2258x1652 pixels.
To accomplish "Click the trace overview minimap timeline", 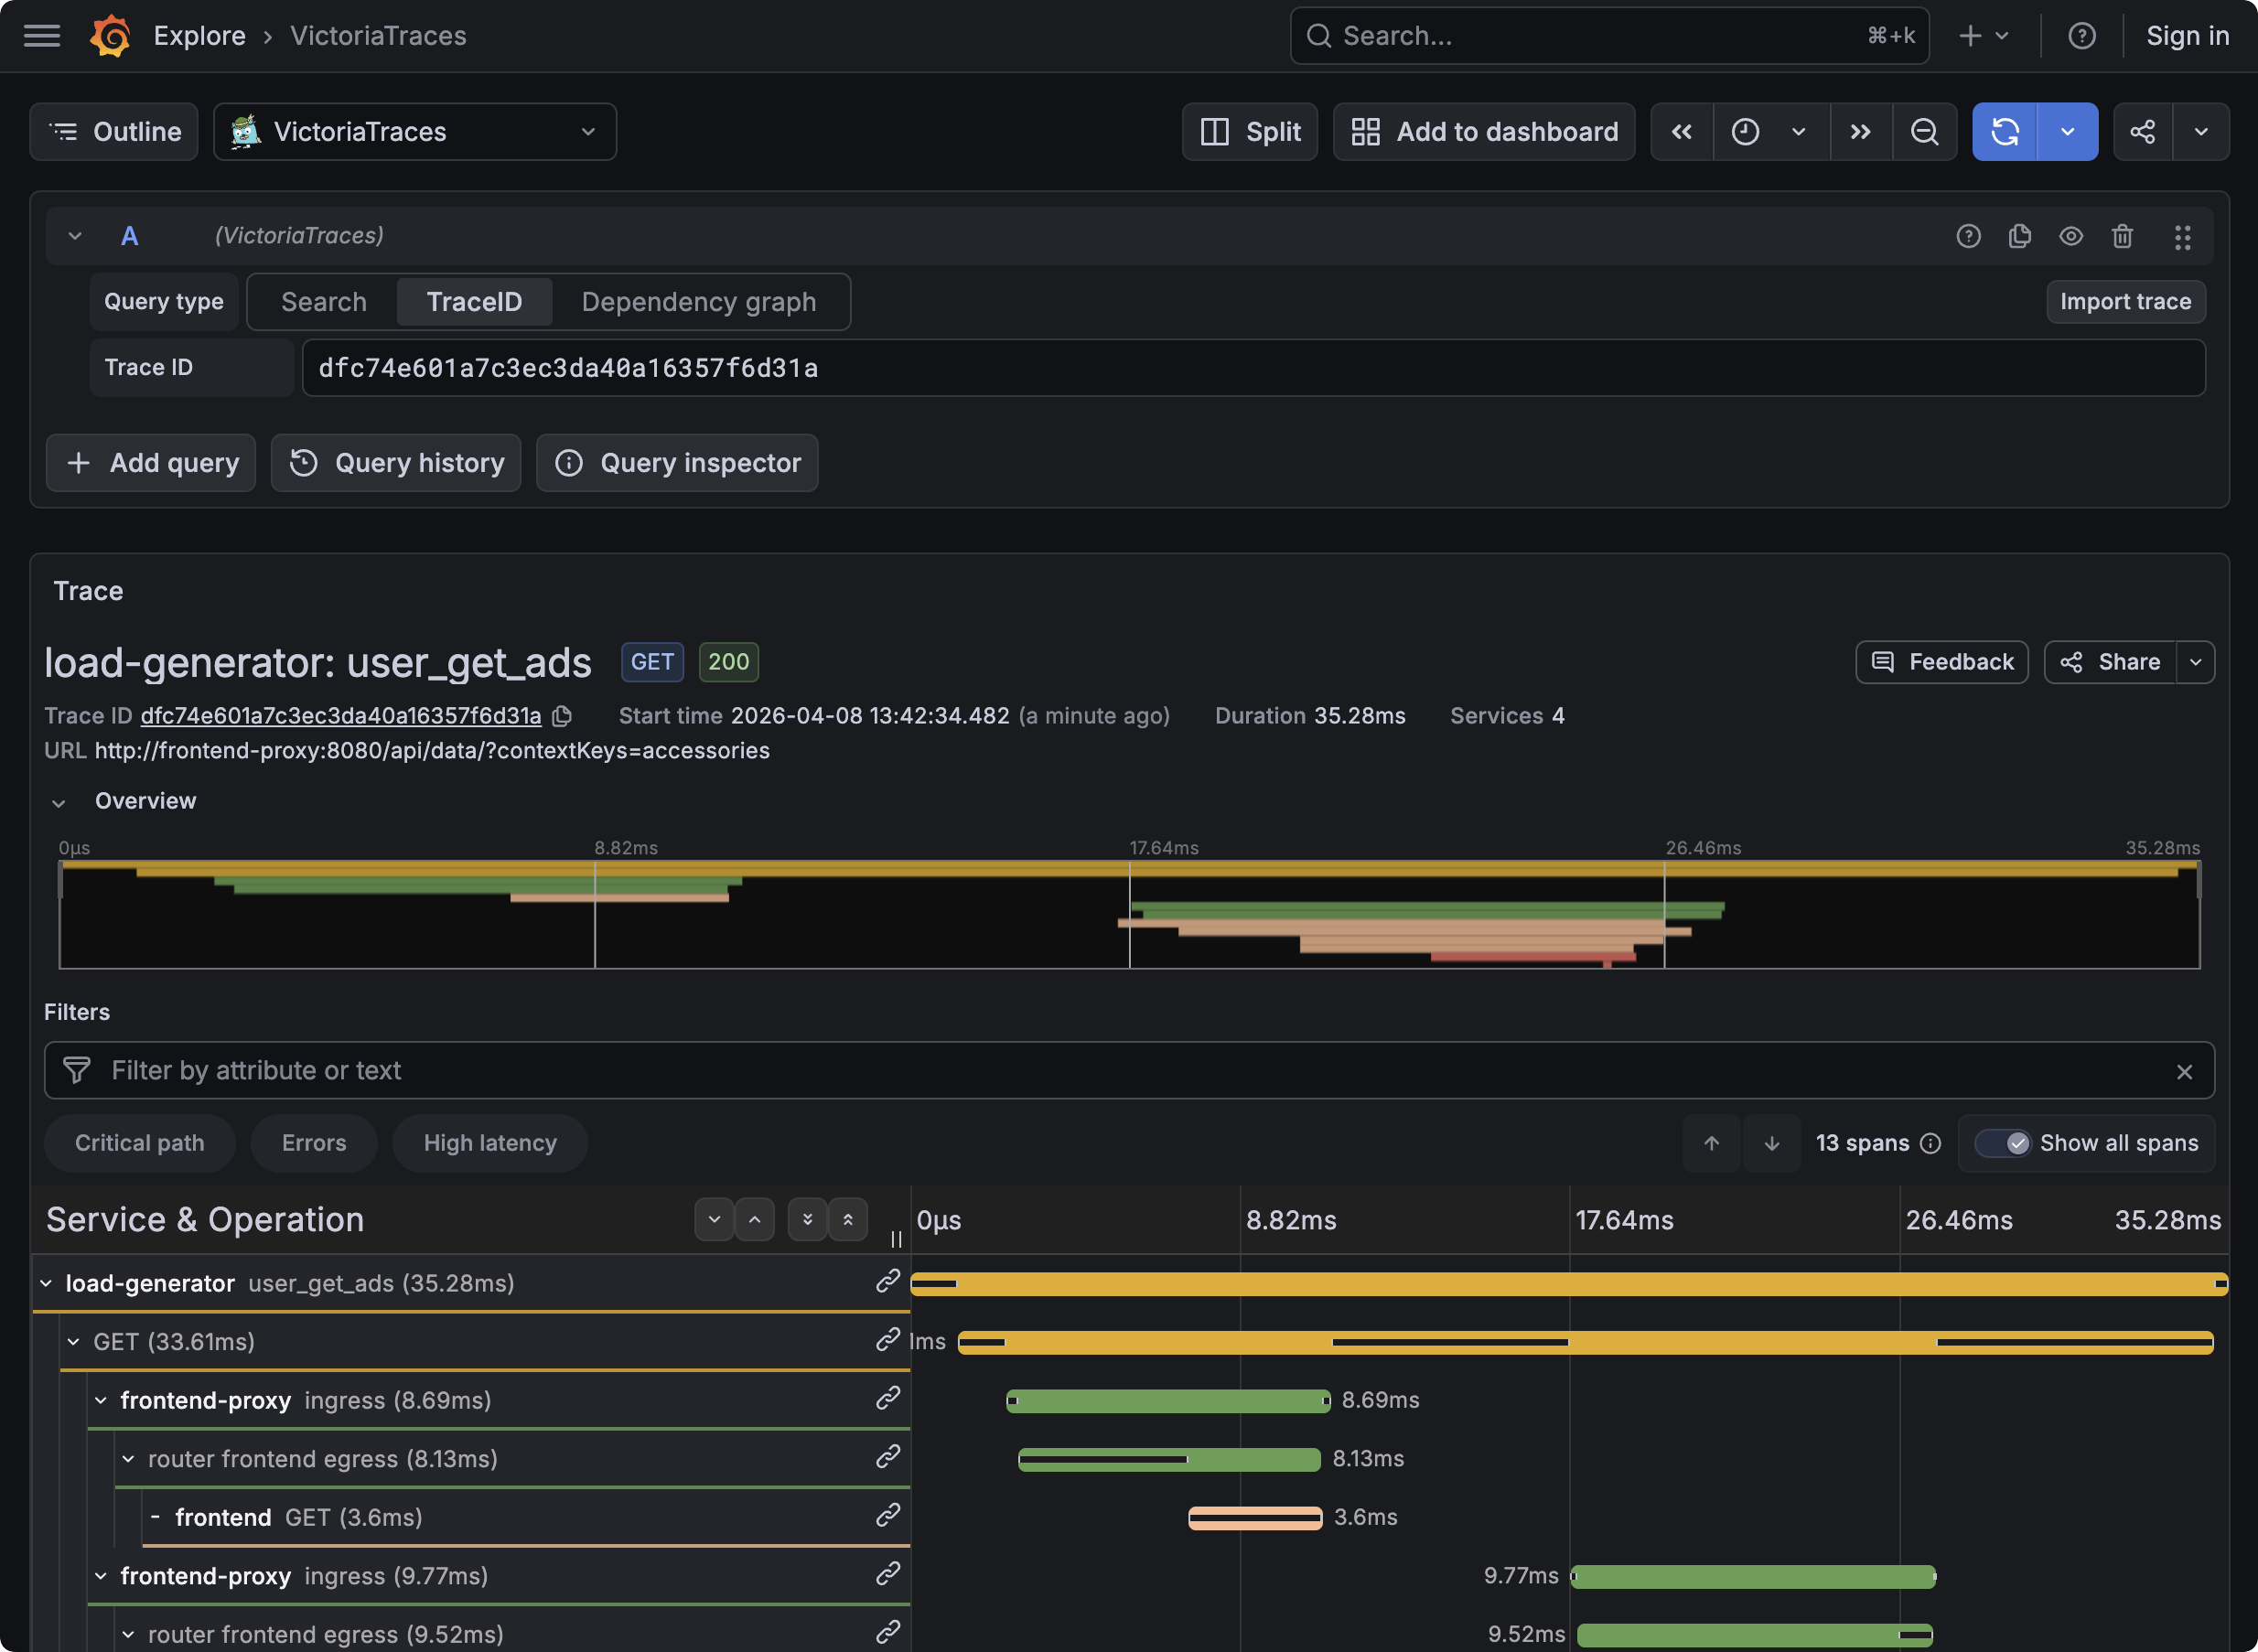I will point(1129,914).
